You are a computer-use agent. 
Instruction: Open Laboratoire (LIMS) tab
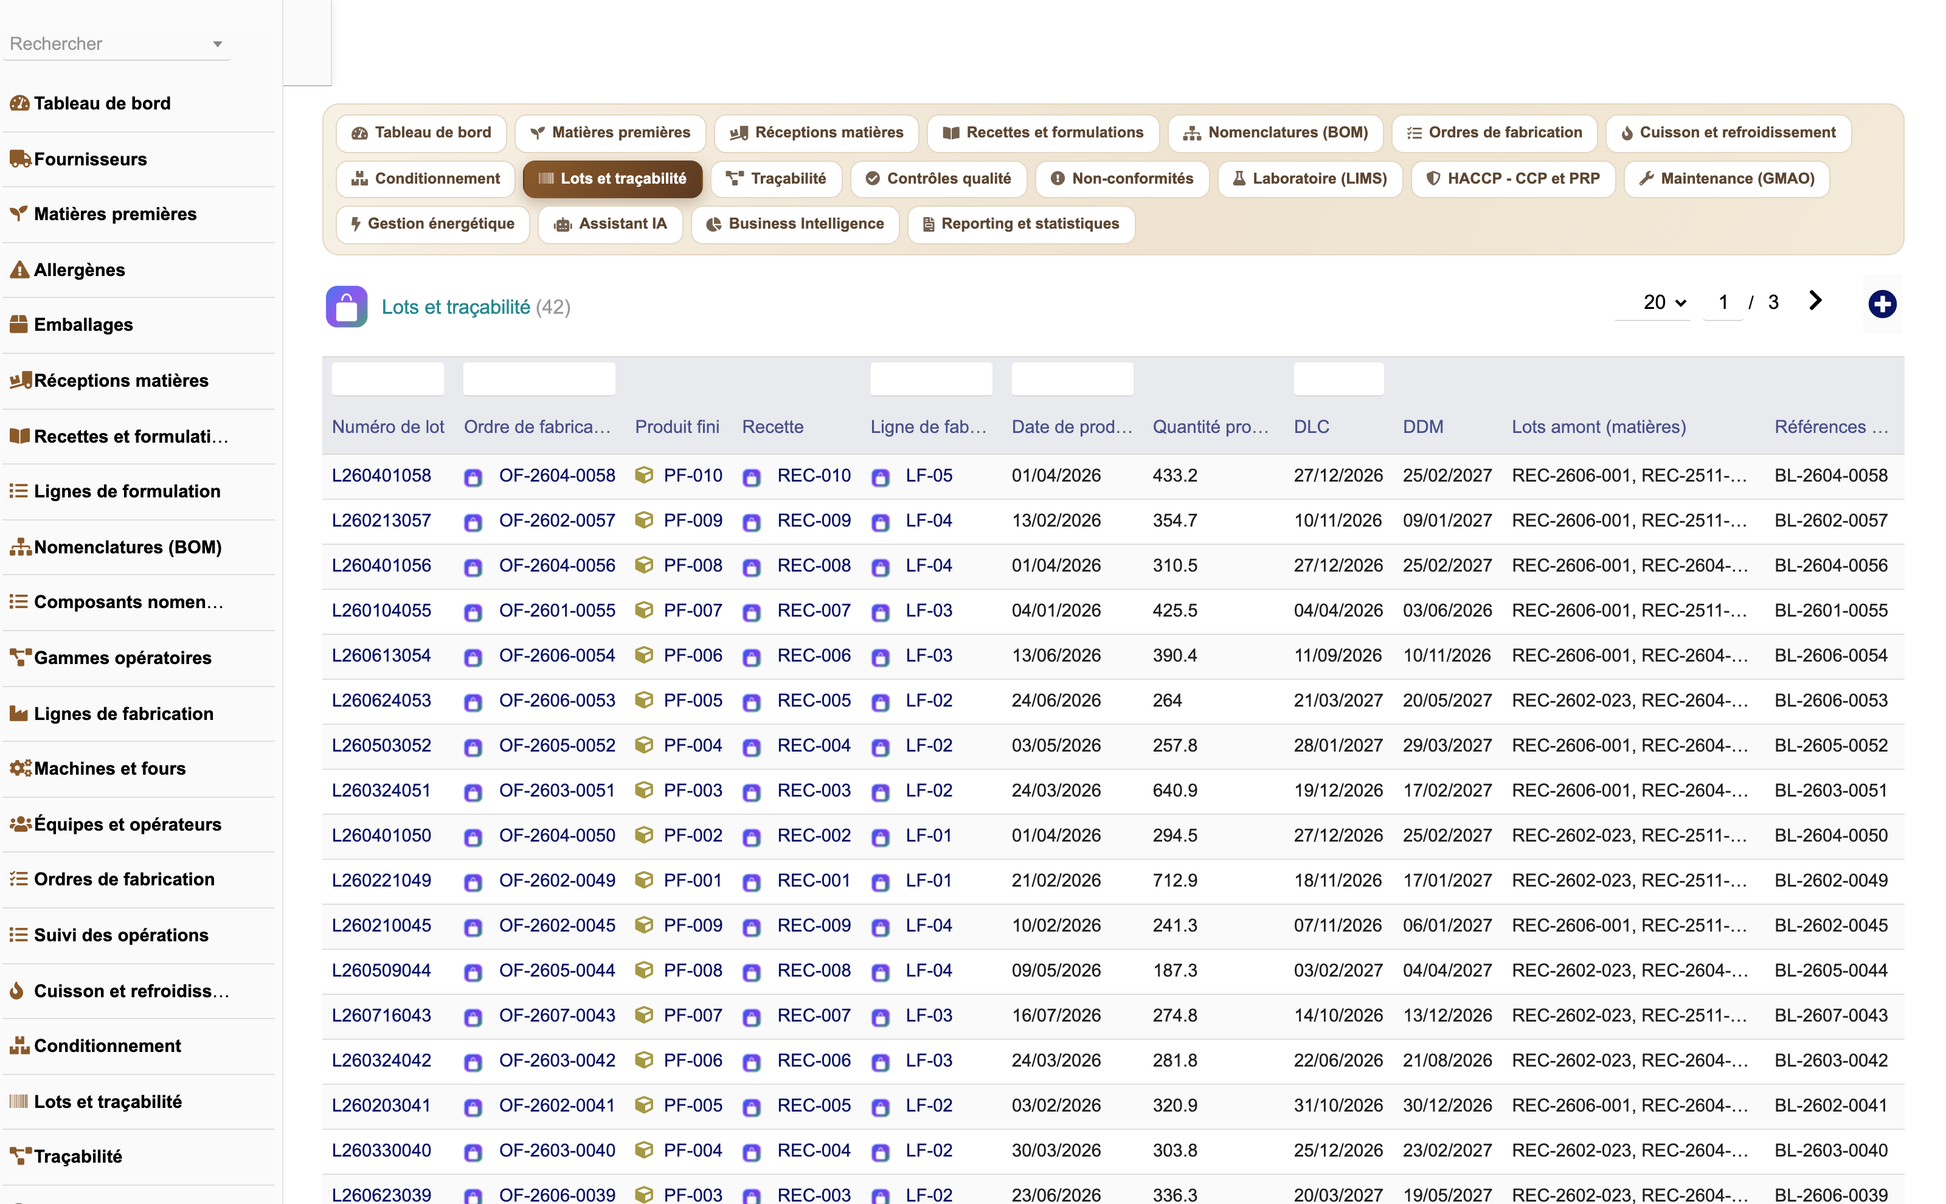pyautogui.click(x=1310, y=179)
